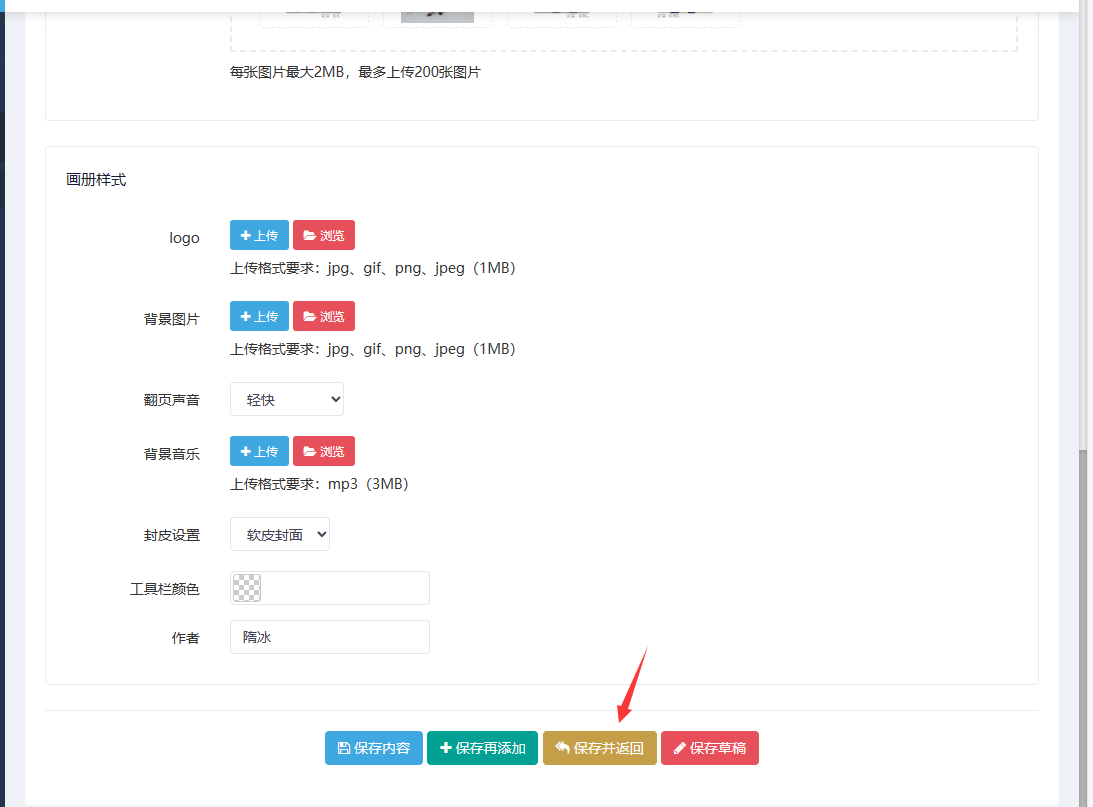Browse files for the logo
This screenshot has height=807, width=1093.
coord(324,235)
